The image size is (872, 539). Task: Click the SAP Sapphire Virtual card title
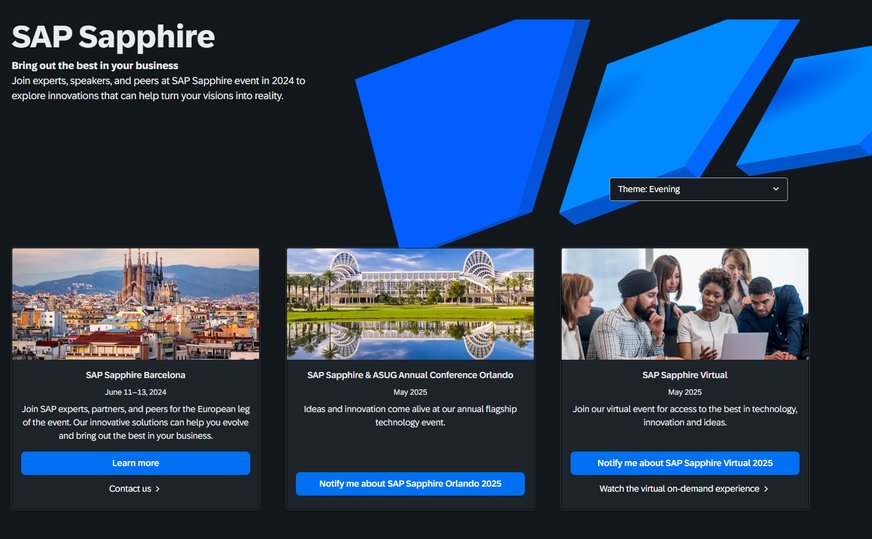pos(685,375)
